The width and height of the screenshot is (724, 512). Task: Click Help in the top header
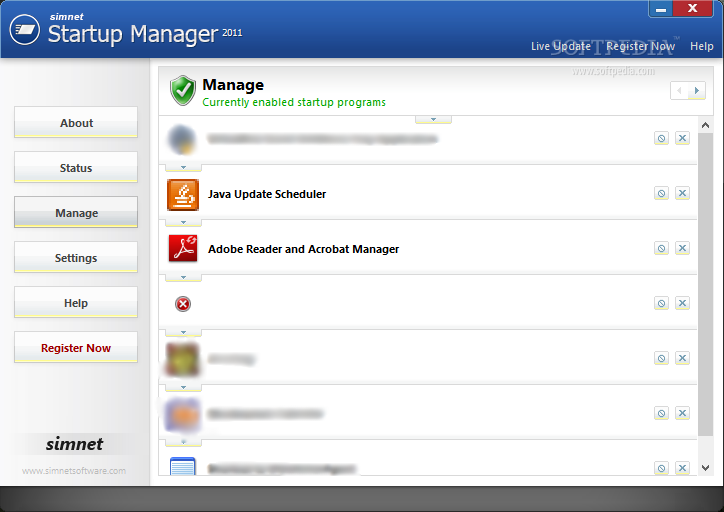[x=701, y=46]
